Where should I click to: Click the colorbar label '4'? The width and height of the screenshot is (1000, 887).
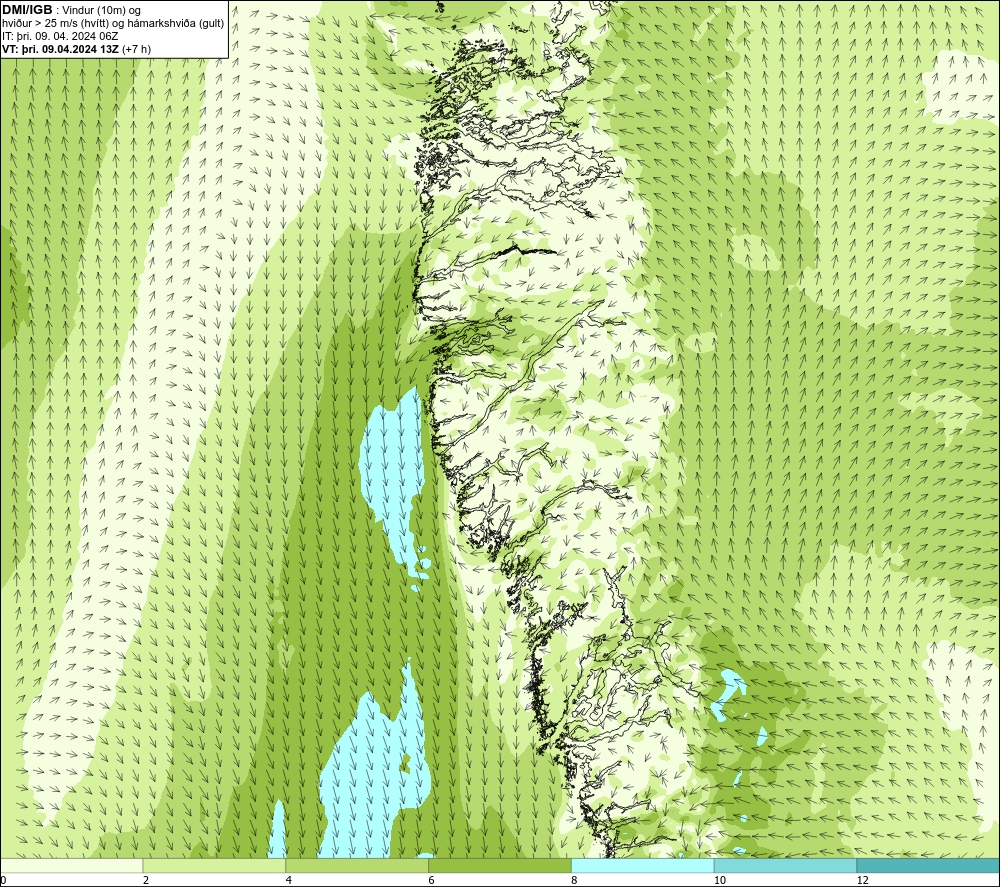289,880
